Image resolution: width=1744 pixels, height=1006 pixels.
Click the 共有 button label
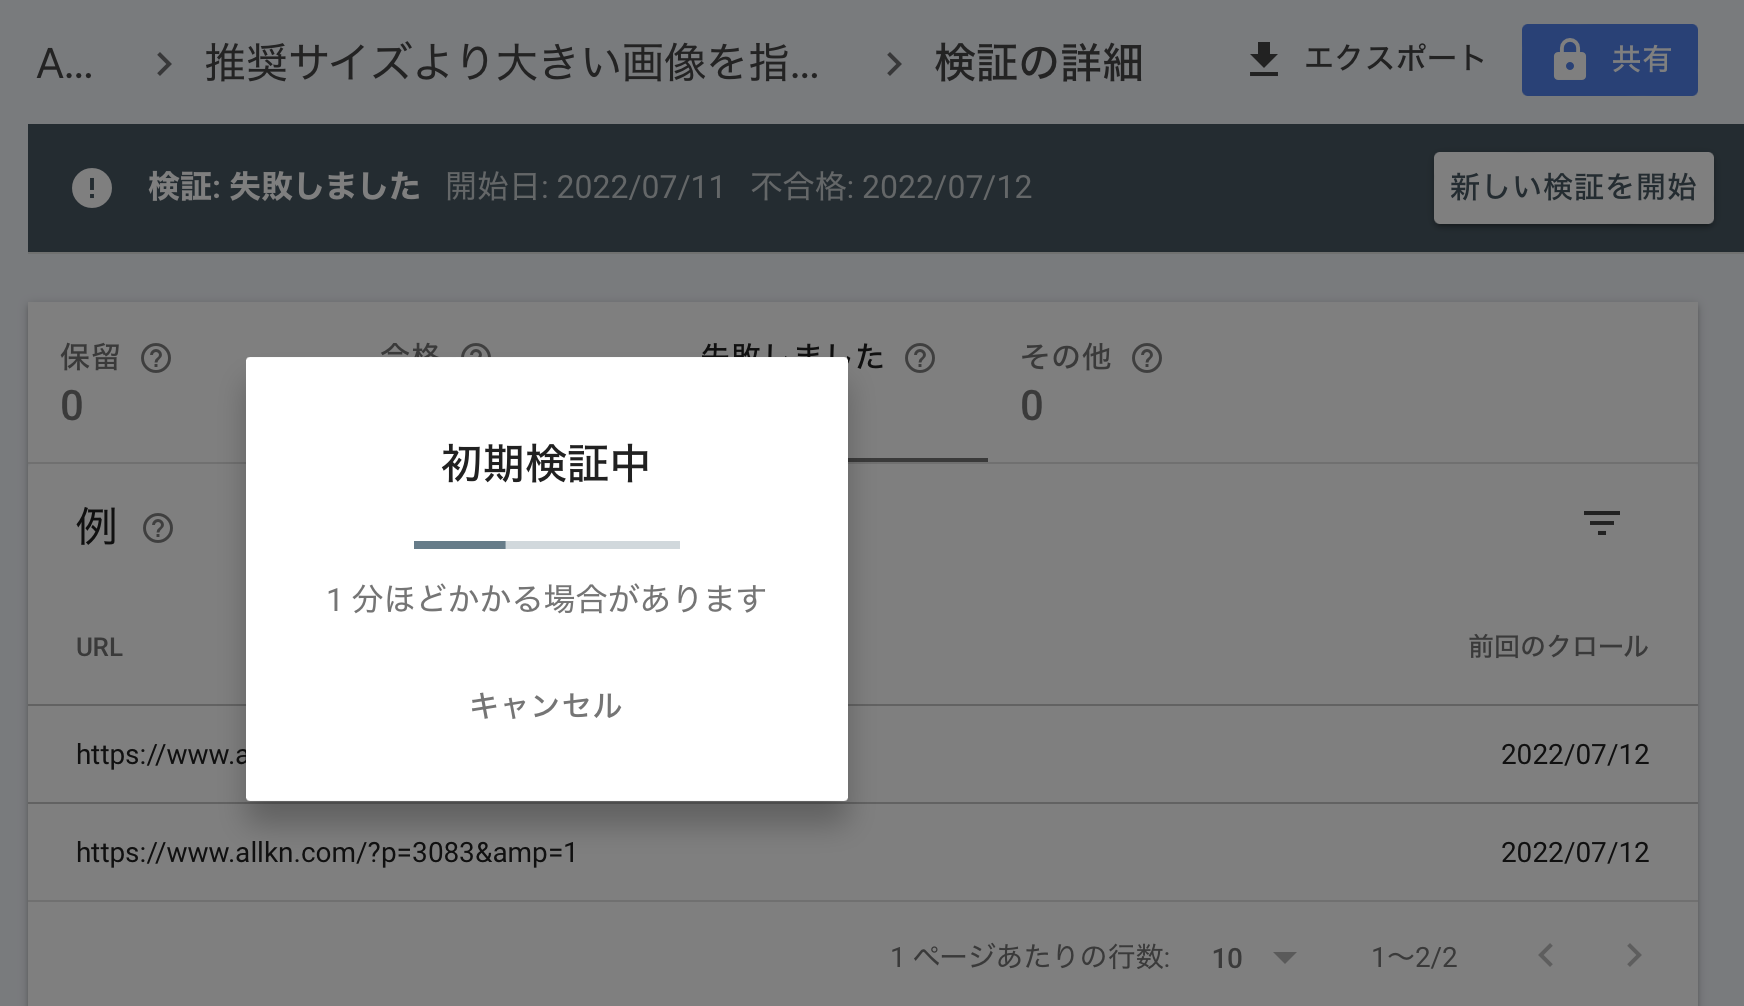point(1641,60)
